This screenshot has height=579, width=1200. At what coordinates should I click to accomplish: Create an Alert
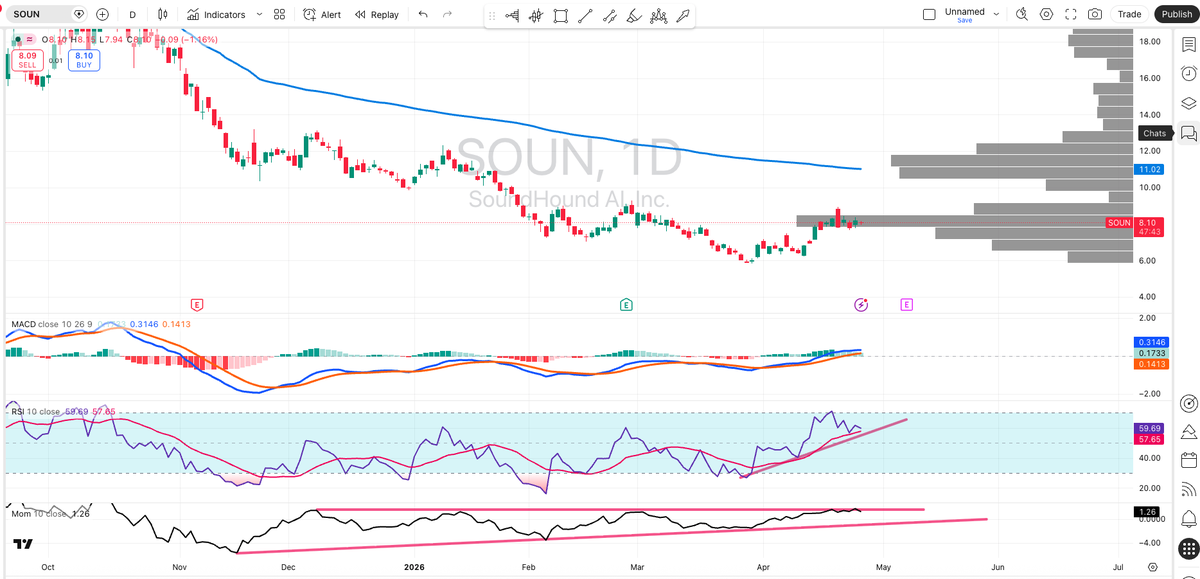coord(321,14)
